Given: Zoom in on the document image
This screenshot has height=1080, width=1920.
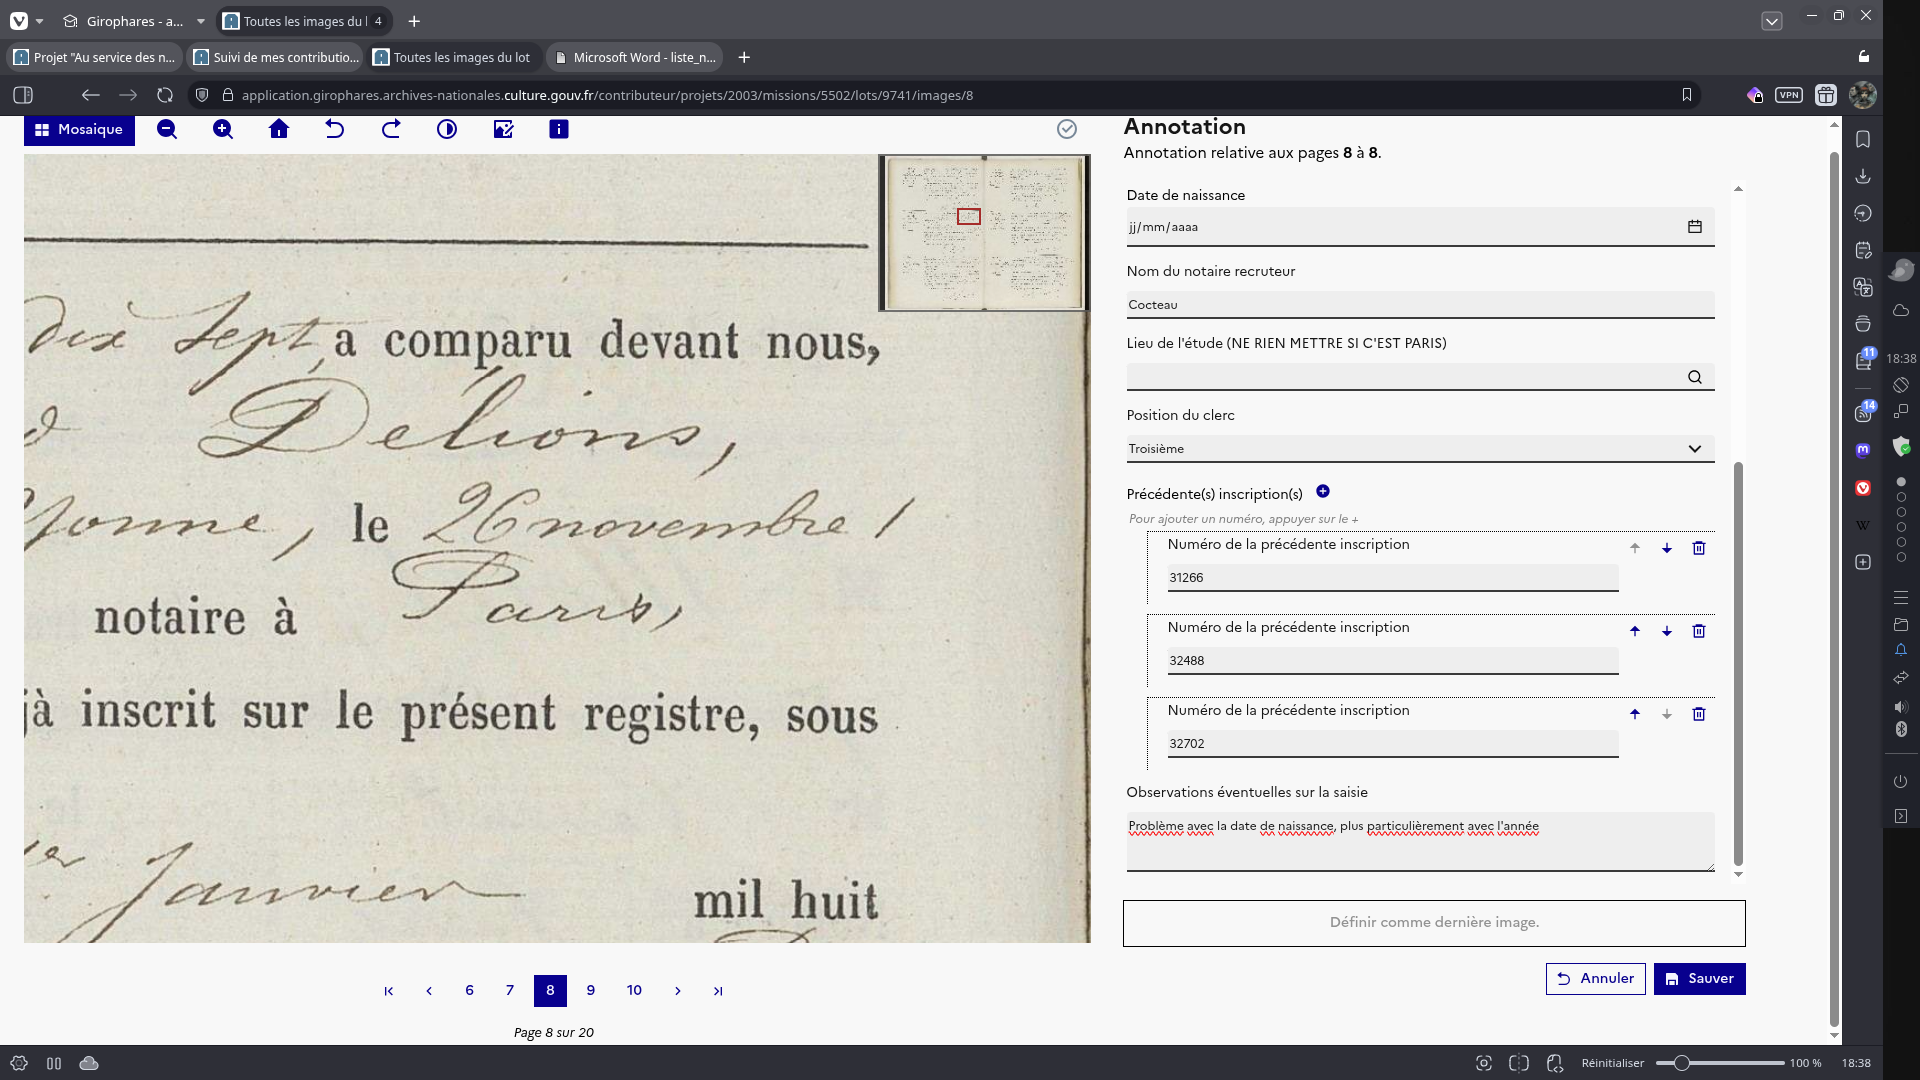Looking at the screenshot, I should click(223, 129).
